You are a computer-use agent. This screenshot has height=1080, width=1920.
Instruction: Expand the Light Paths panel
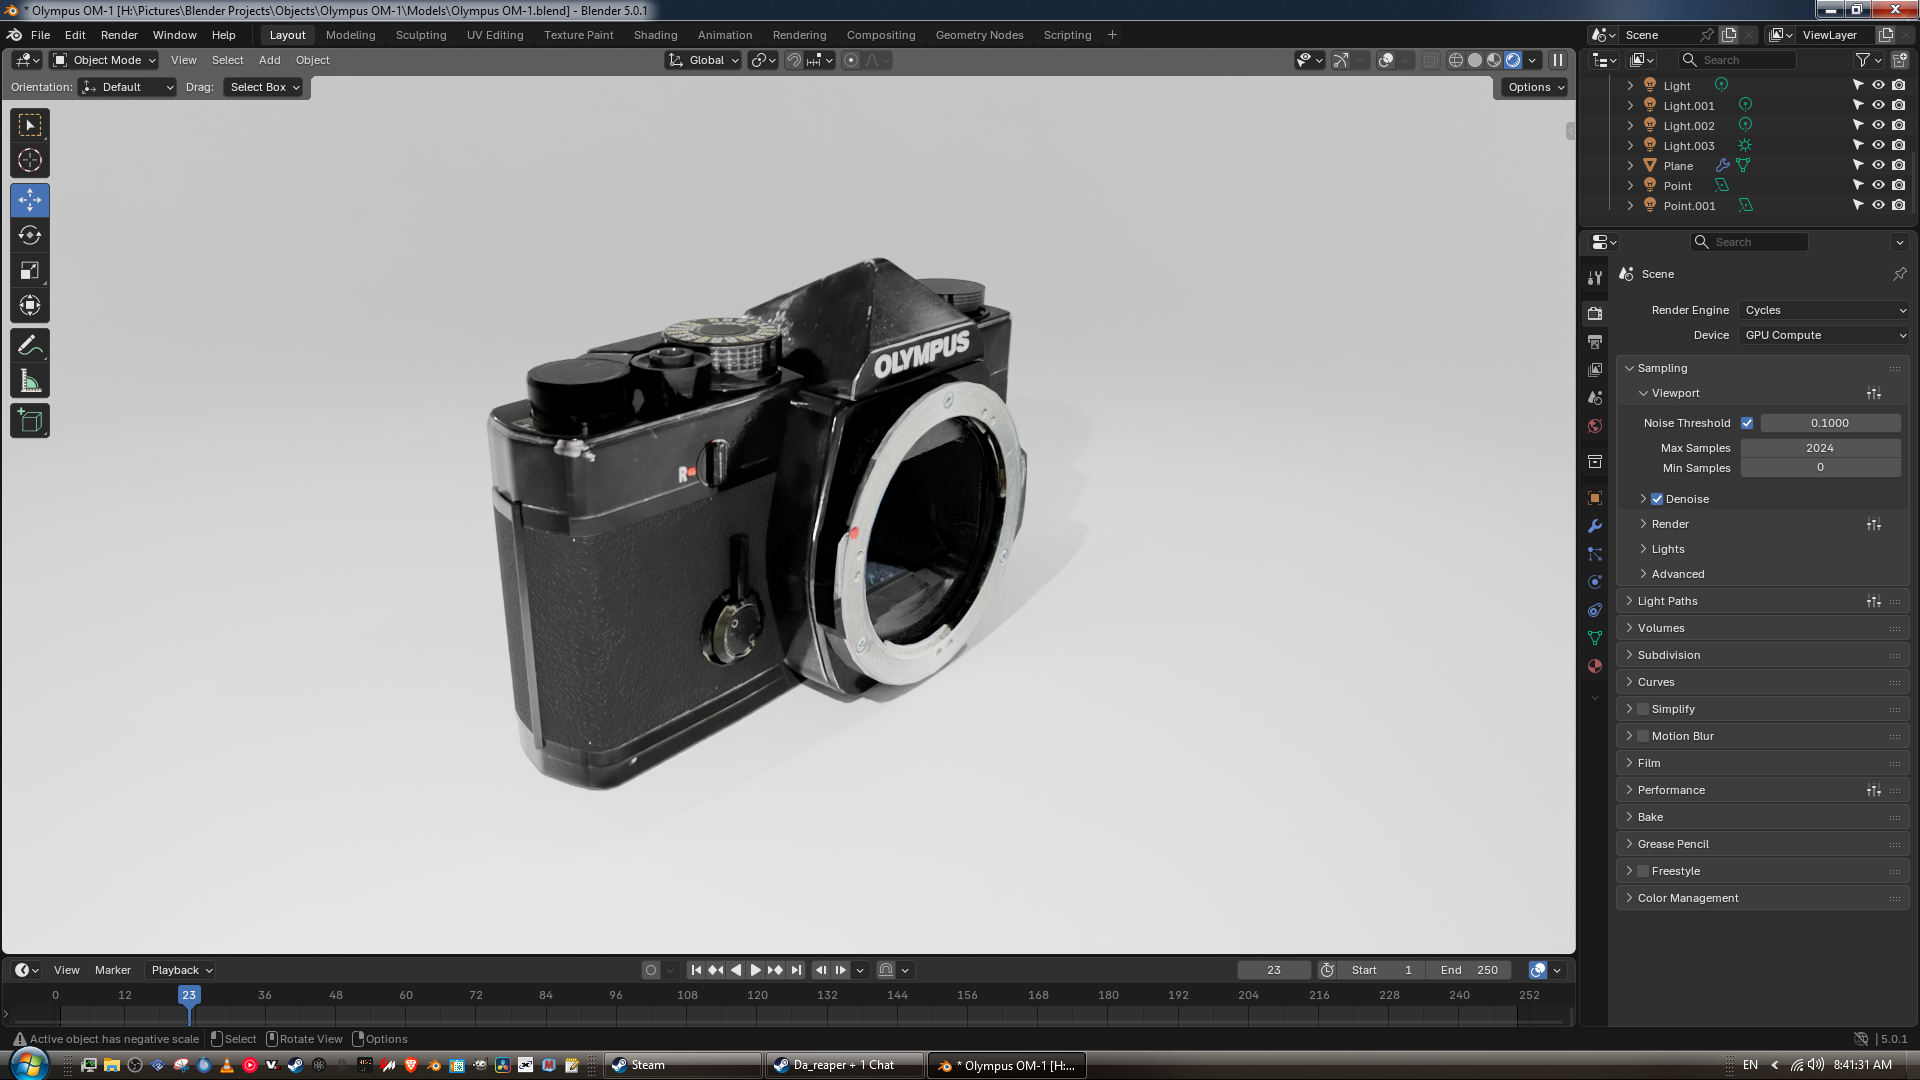click(1667, 601)
